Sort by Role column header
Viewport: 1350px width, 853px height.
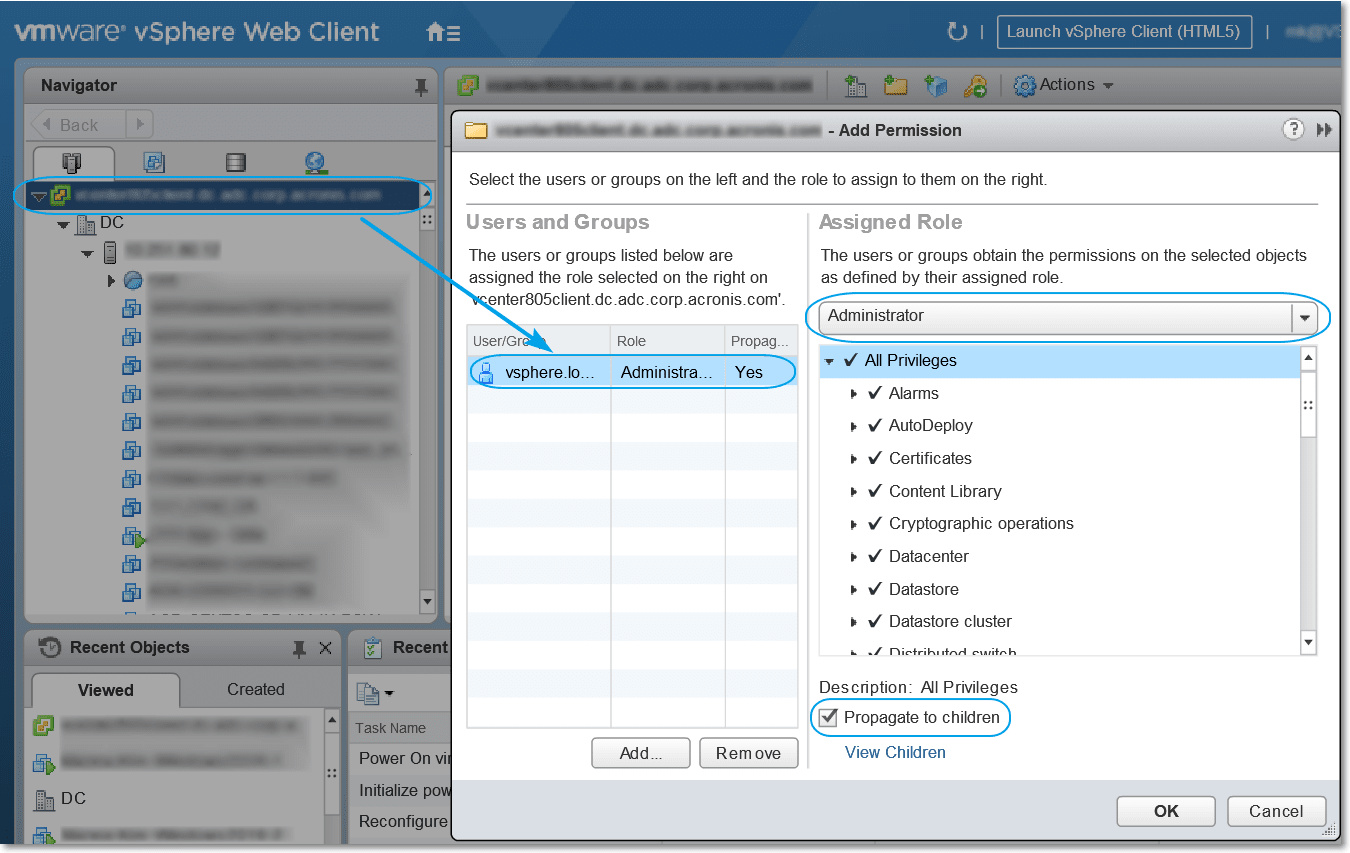pyautogui.click(x=667, y=341)
